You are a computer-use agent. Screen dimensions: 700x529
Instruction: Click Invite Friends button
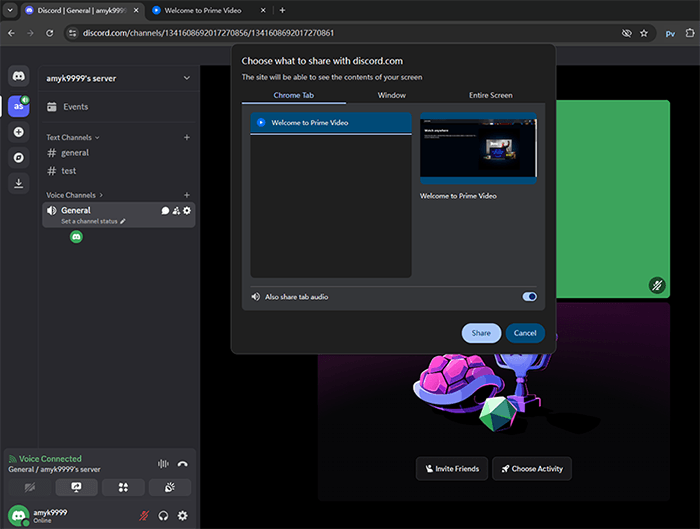click(x=452, y=469)
